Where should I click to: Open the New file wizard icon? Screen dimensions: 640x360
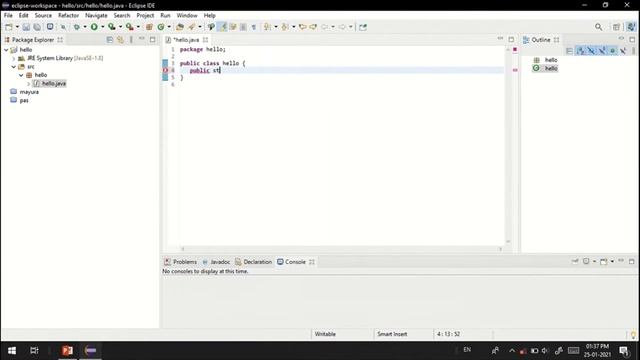[9, 27]
